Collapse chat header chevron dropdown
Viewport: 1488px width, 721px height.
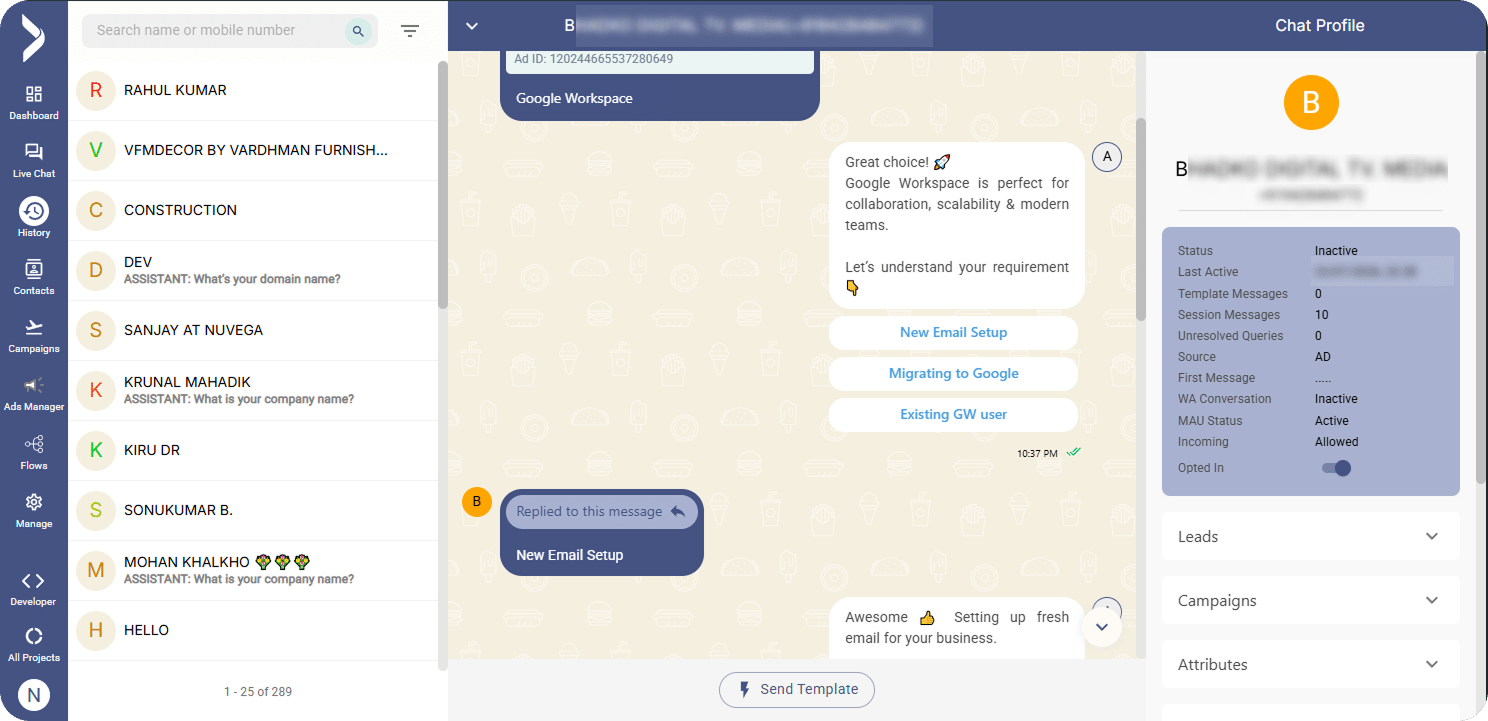[472, 26]
